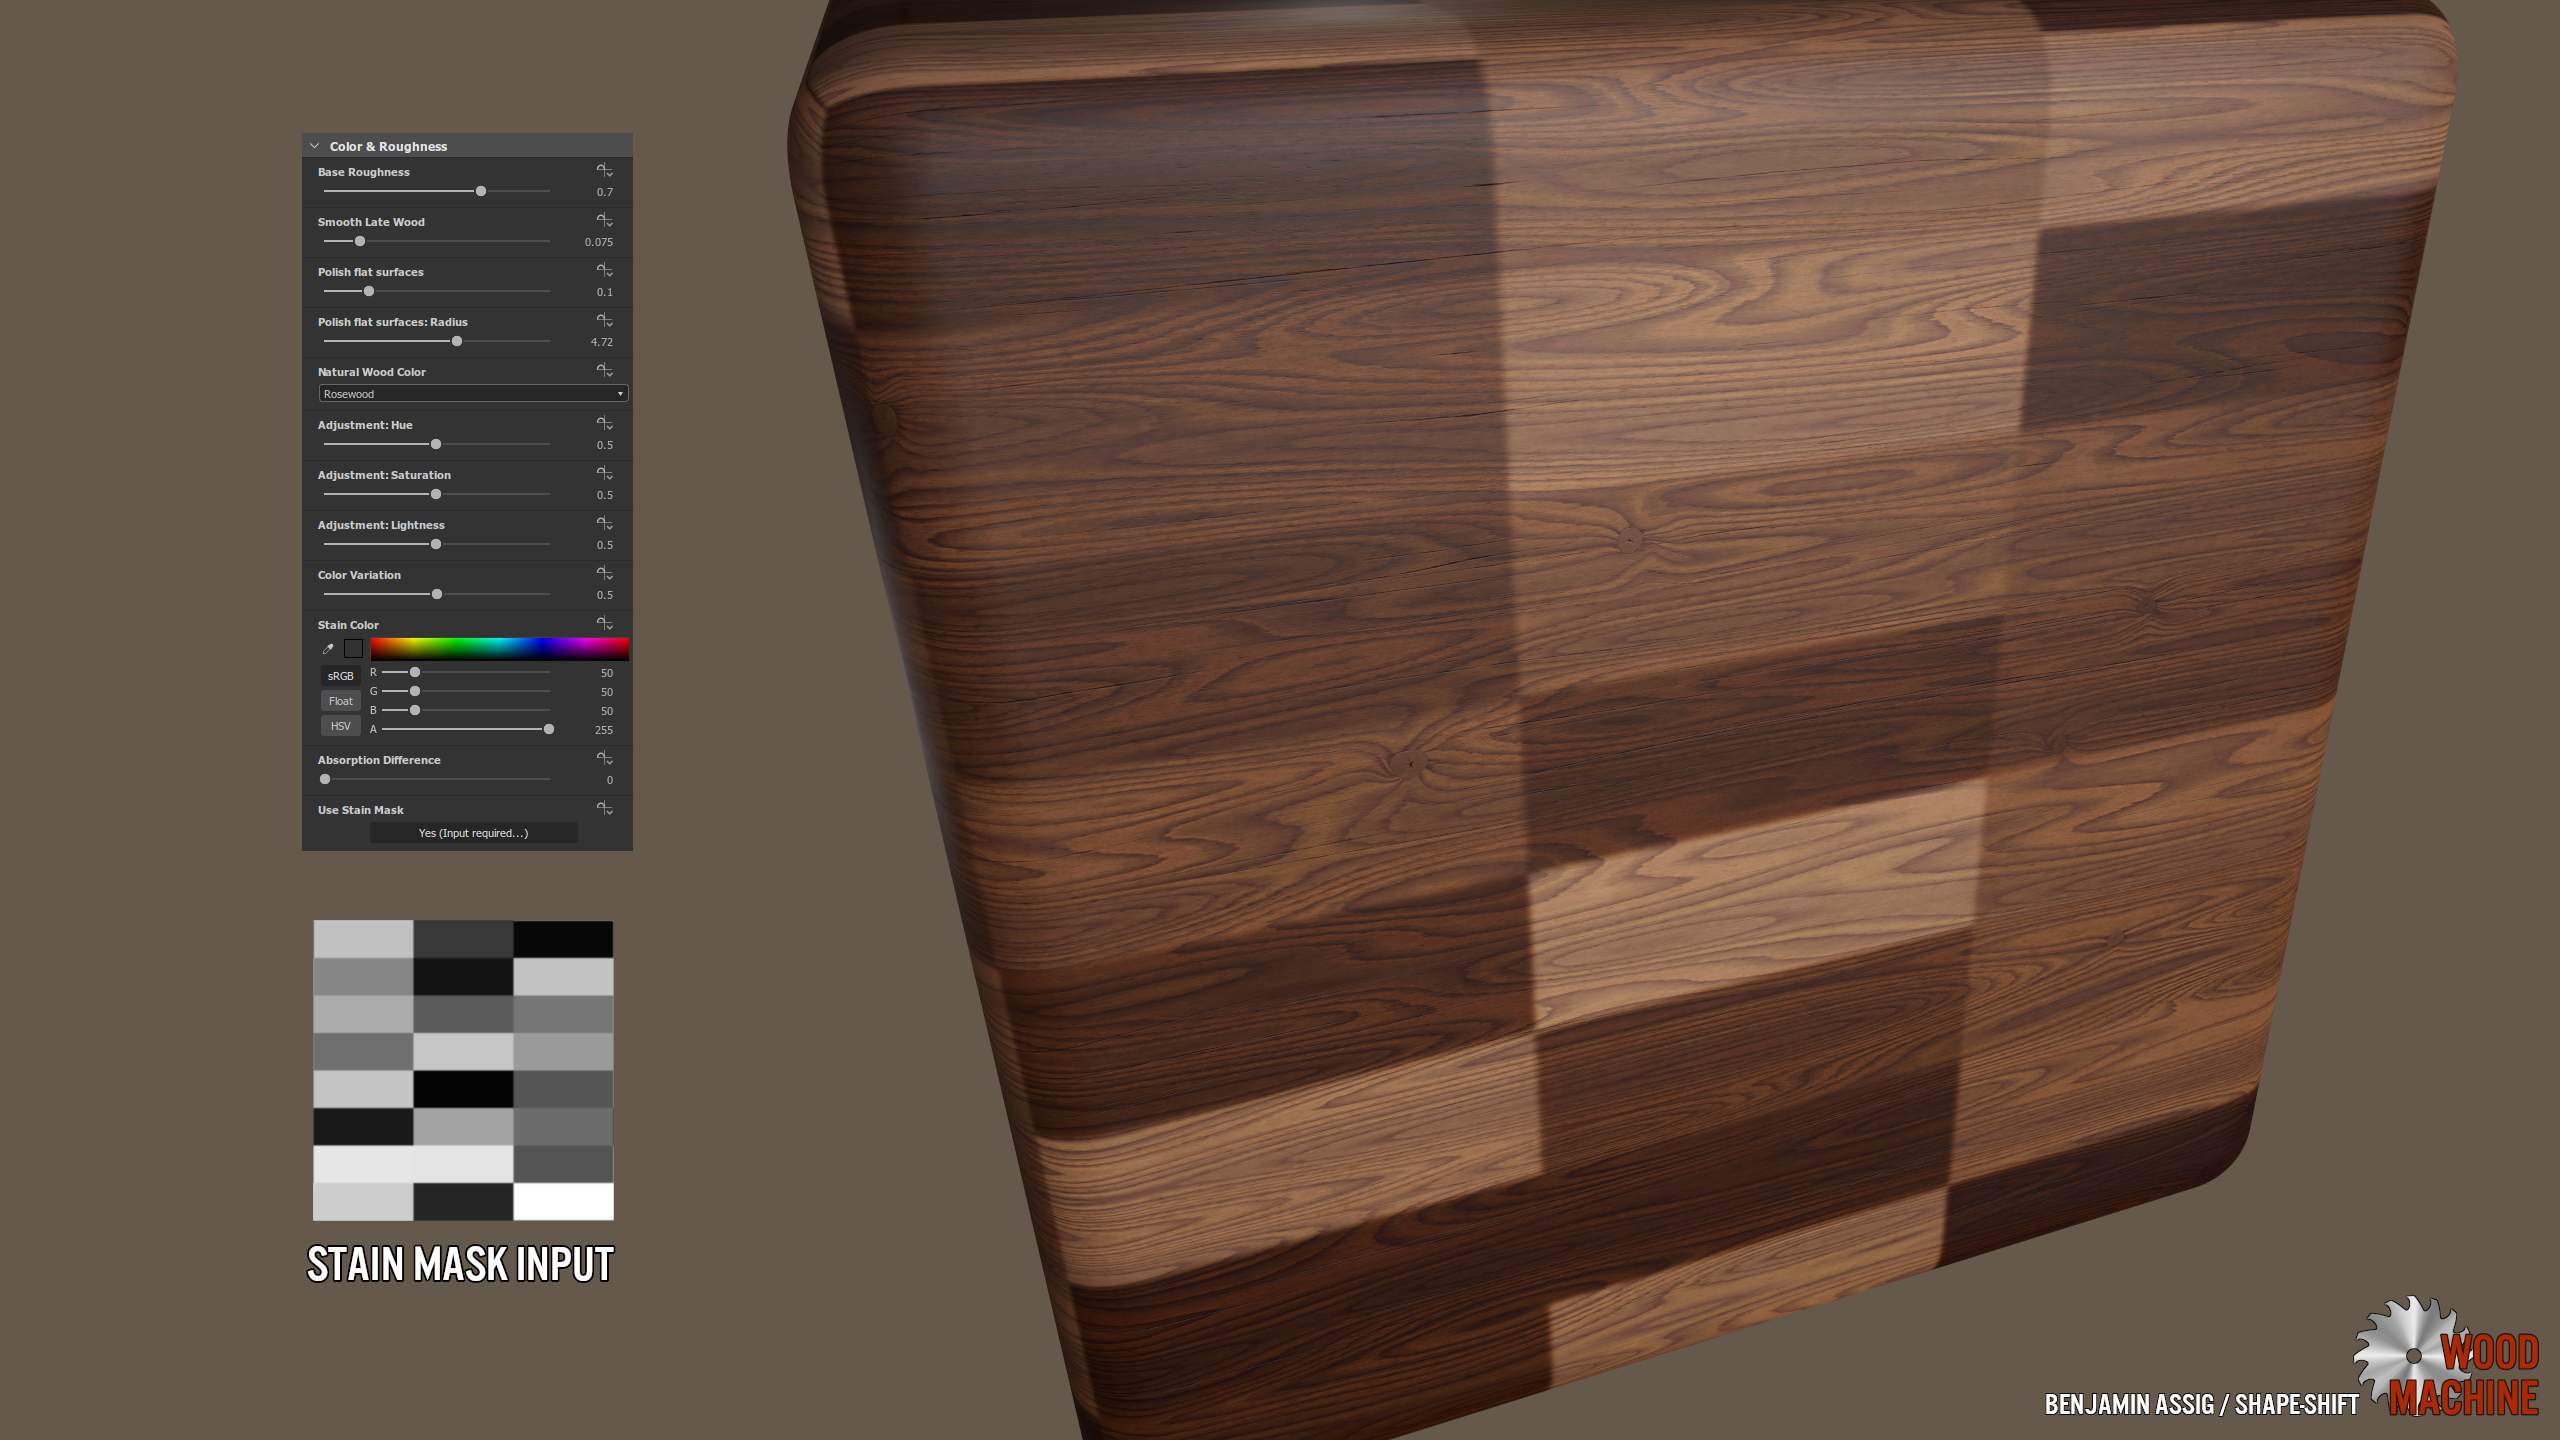Switch color mode to Float
The height and width of the screenshot is (1440, 2560).
(x=340, y=701)
